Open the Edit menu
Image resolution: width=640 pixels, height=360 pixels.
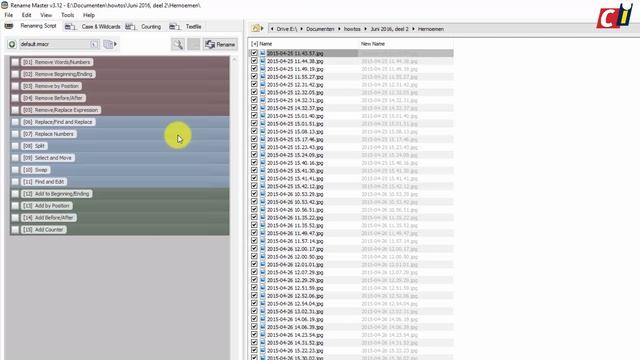click(27, 15)
